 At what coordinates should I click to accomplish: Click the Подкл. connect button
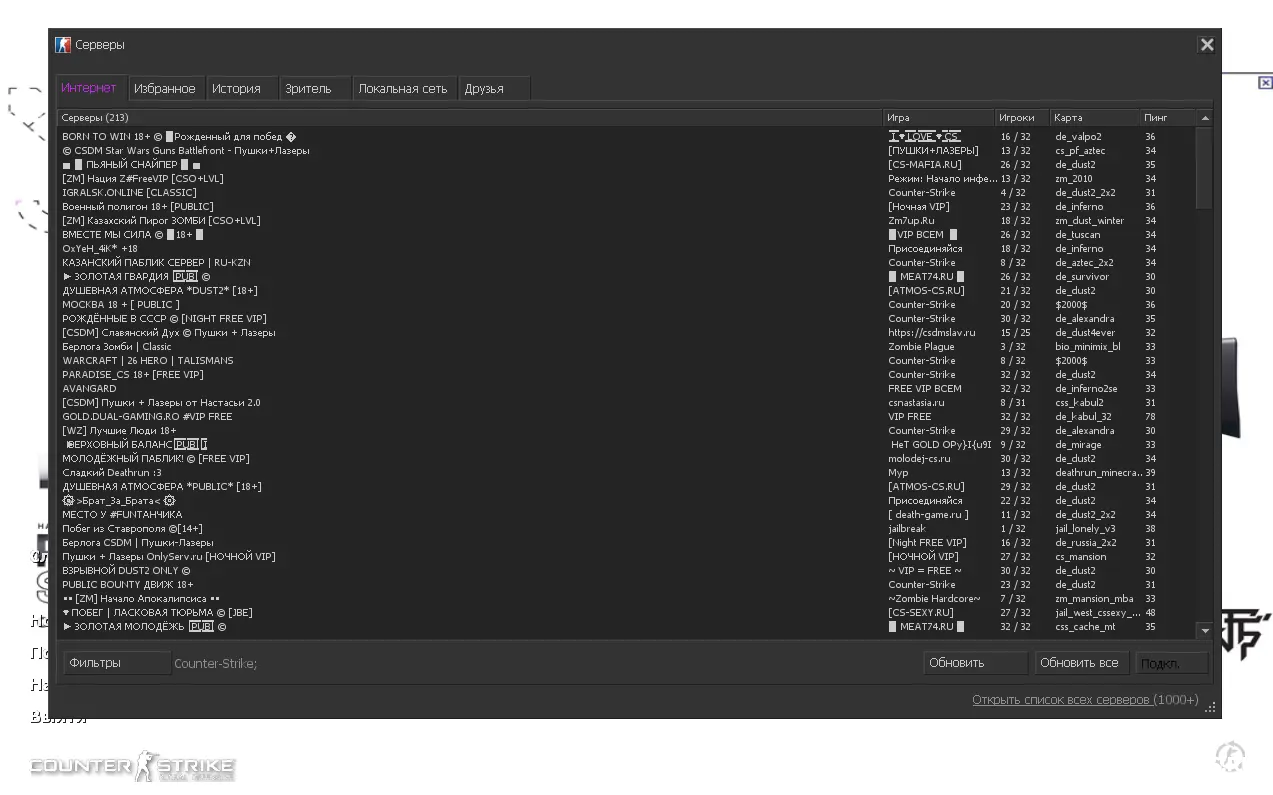pyautogui.click(x=1172, y=663)
